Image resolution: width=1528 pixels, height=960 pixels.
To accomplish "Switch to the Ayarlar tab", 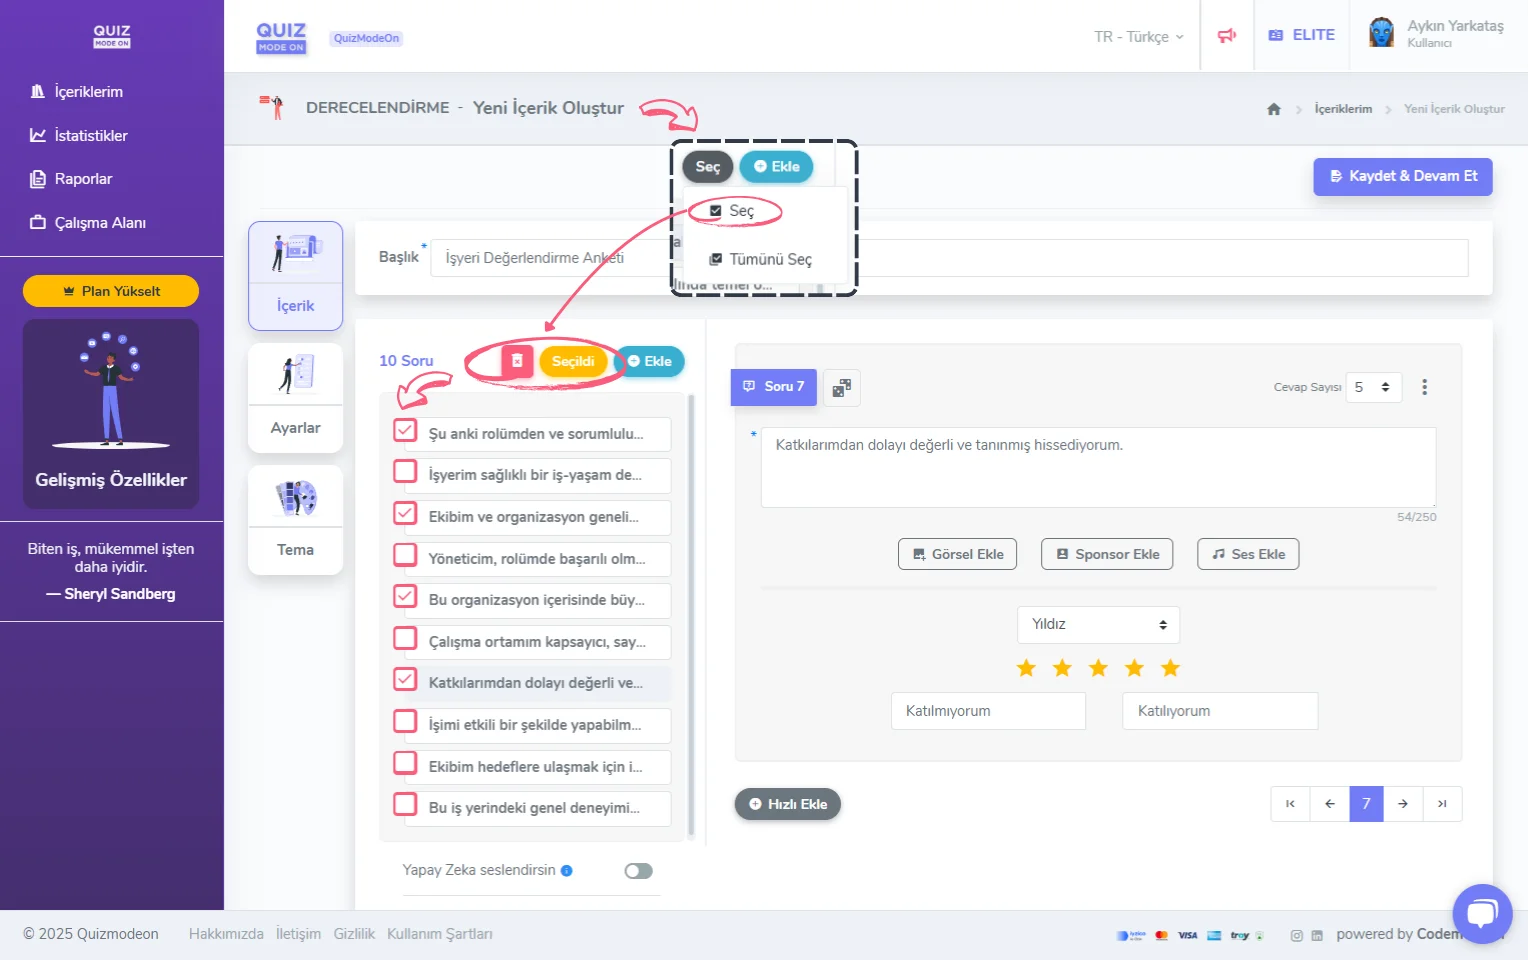I will click(295, 398).
